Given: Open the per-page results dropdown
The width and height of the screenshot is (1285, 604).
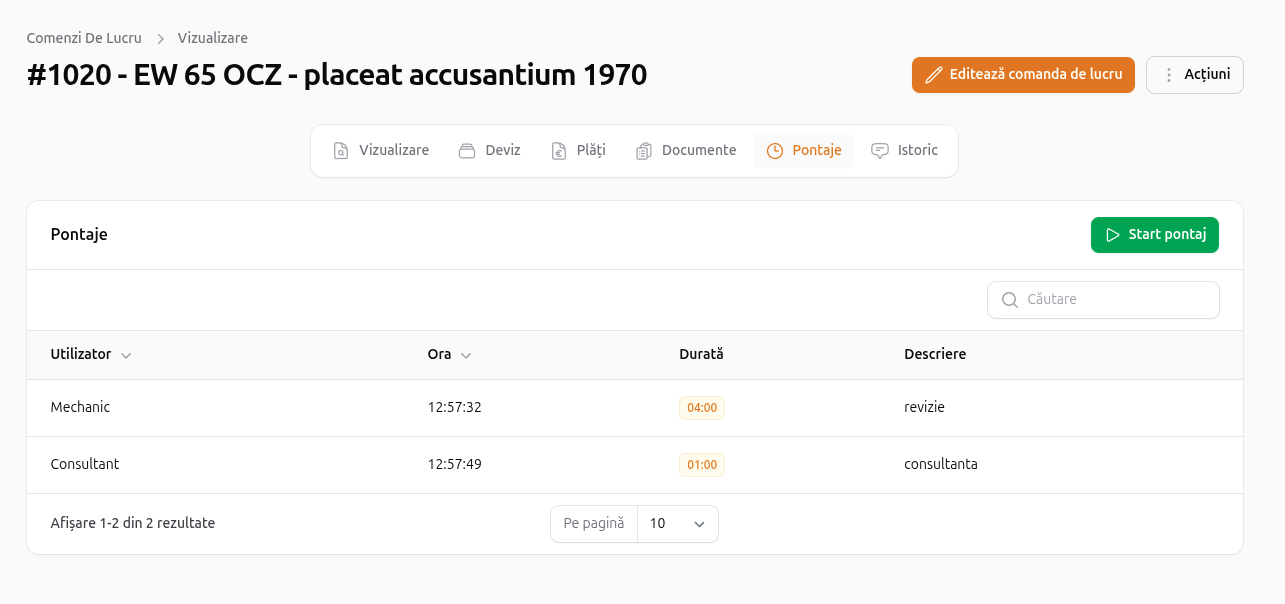Looking at the screenshot, I should click(677, 524).
